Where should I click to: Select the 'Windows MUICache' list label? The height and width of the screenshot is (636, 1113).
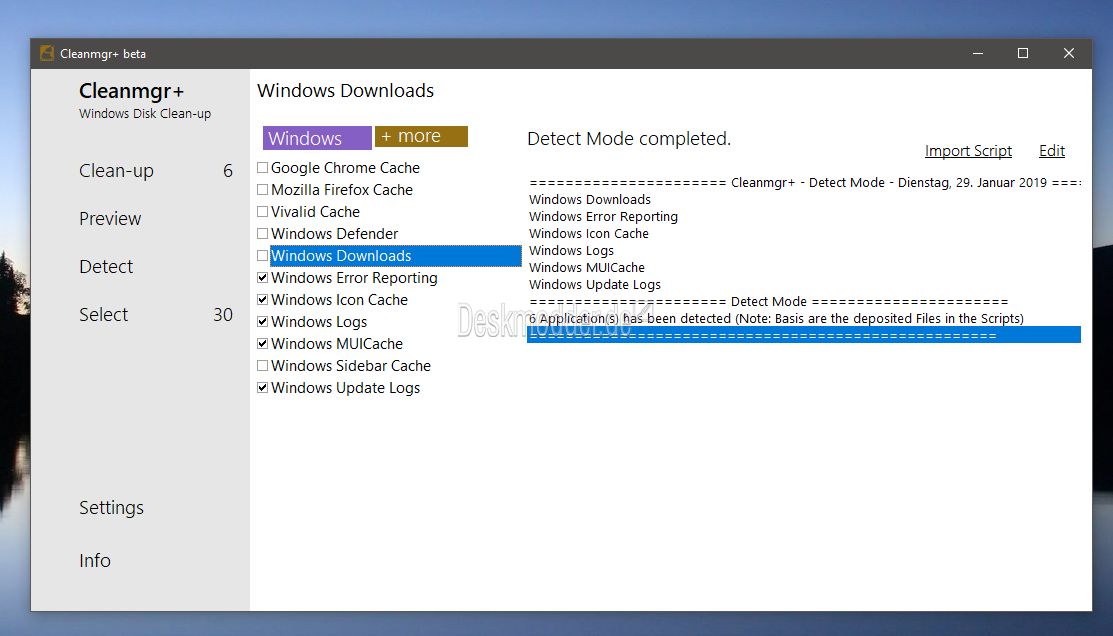click(336, 344)
